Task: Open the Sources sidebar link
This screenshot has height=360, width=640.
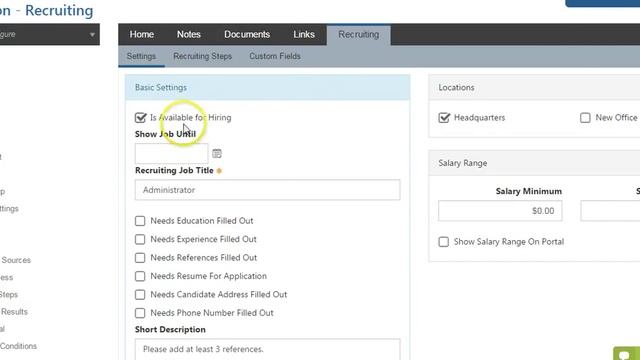Action: [x=16, y=260]
